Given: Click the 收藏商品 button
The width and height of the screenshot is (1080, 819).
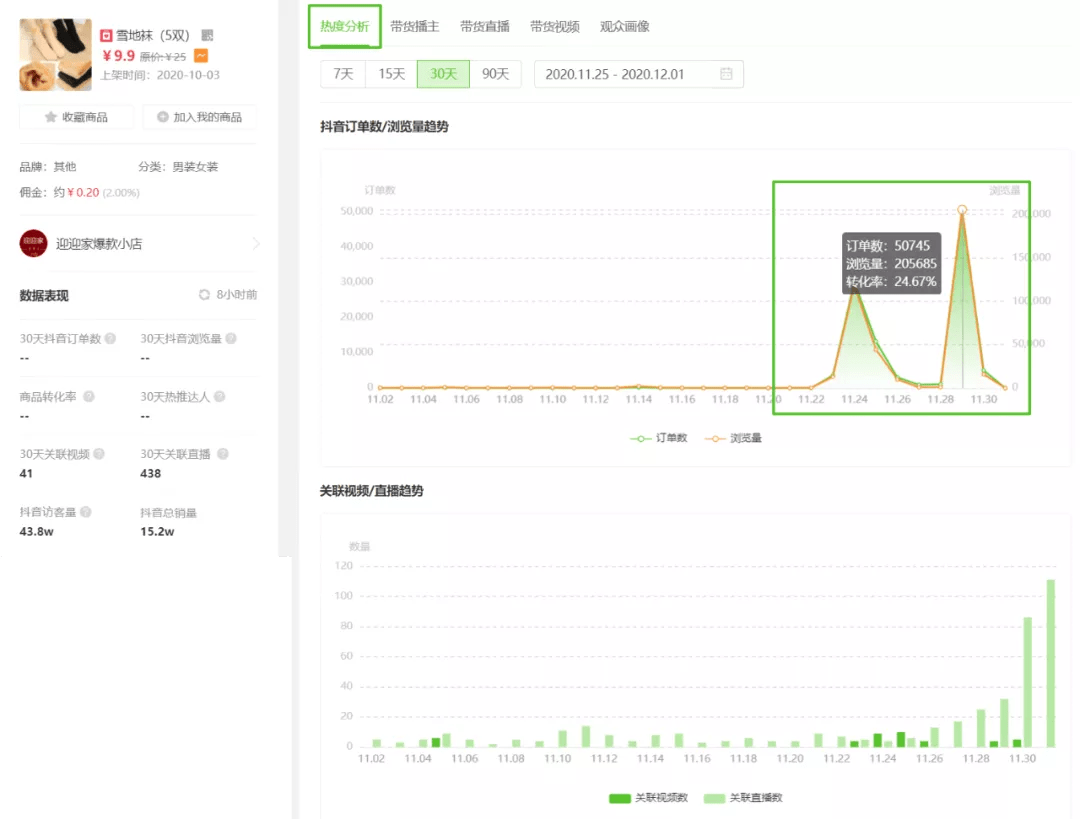Looking at the screenshot, I should pos(77,117).
